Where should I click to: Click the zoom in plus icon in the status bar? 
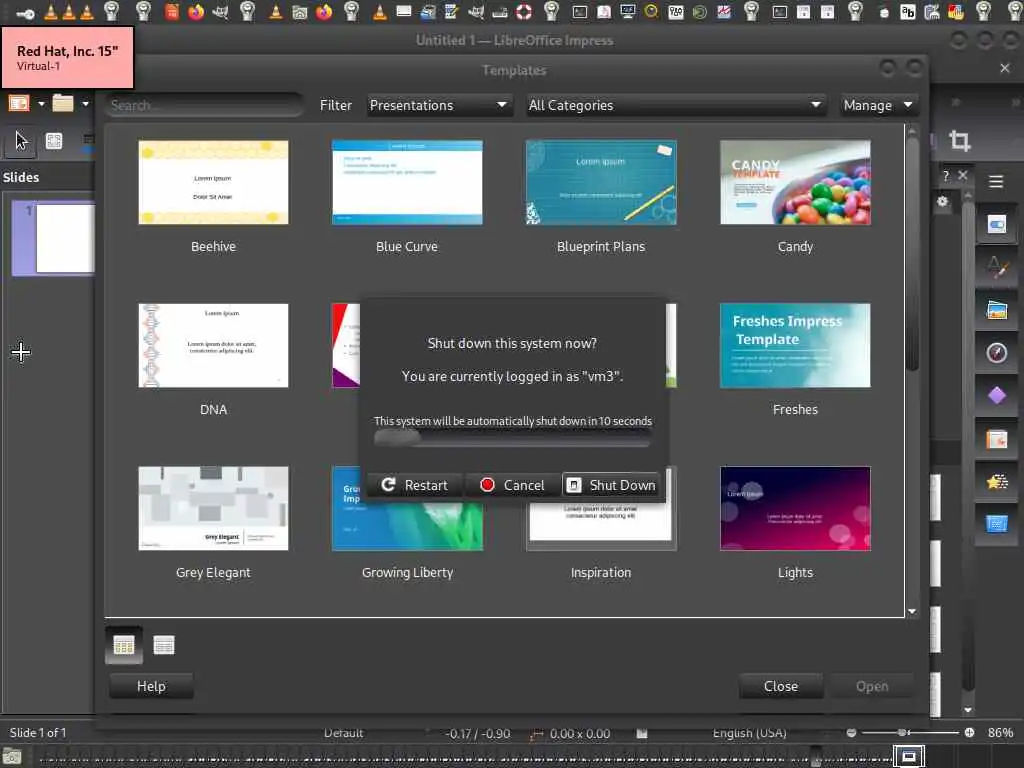[x=969, y=733]
